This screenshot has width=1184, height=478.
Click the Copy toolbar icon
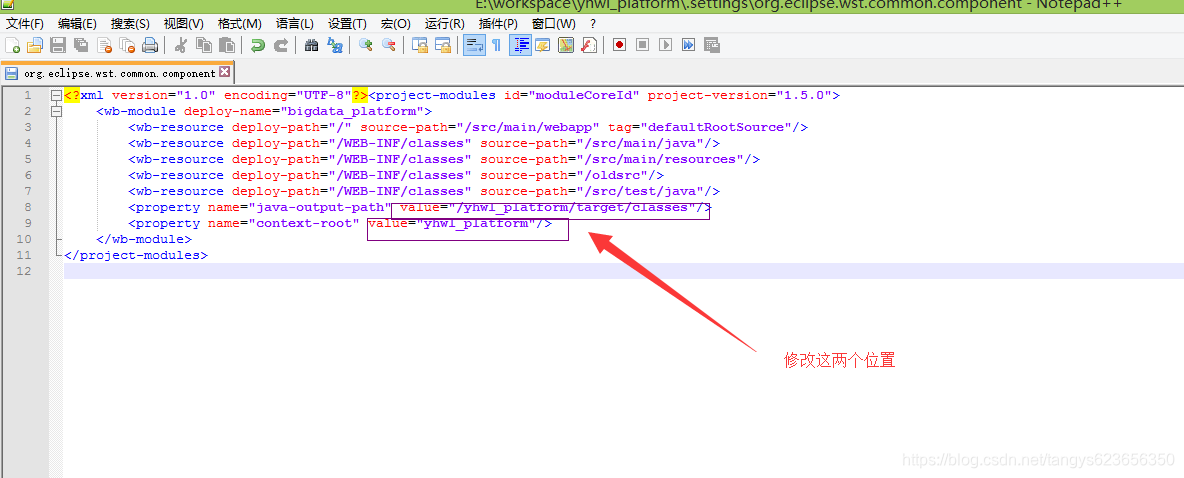point(204,45)
